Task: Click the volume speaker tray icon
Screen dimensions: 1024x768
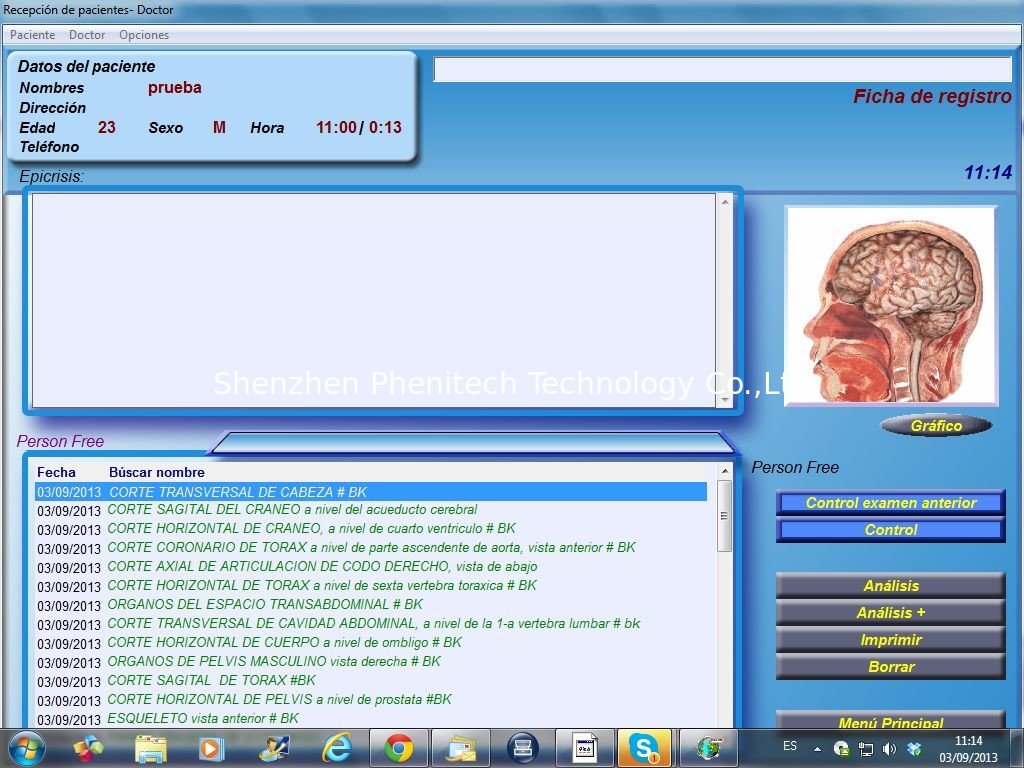Action: tap(889, 749)
